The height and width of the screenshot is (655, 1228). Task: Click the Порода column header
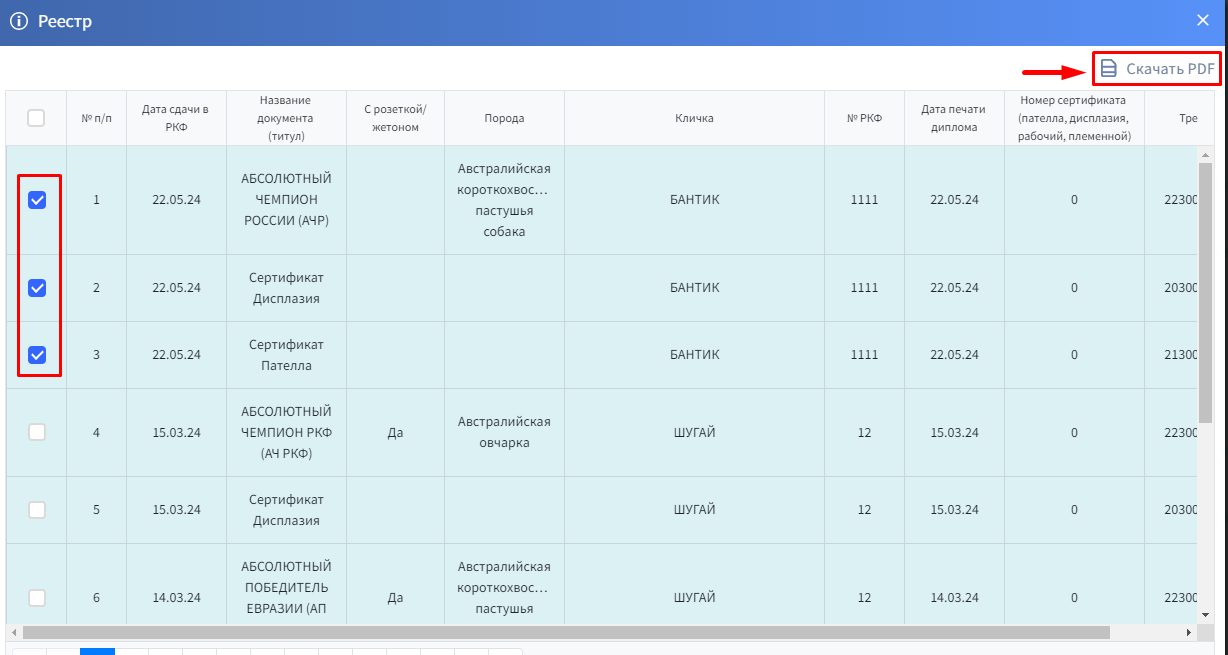coord(504,118)
